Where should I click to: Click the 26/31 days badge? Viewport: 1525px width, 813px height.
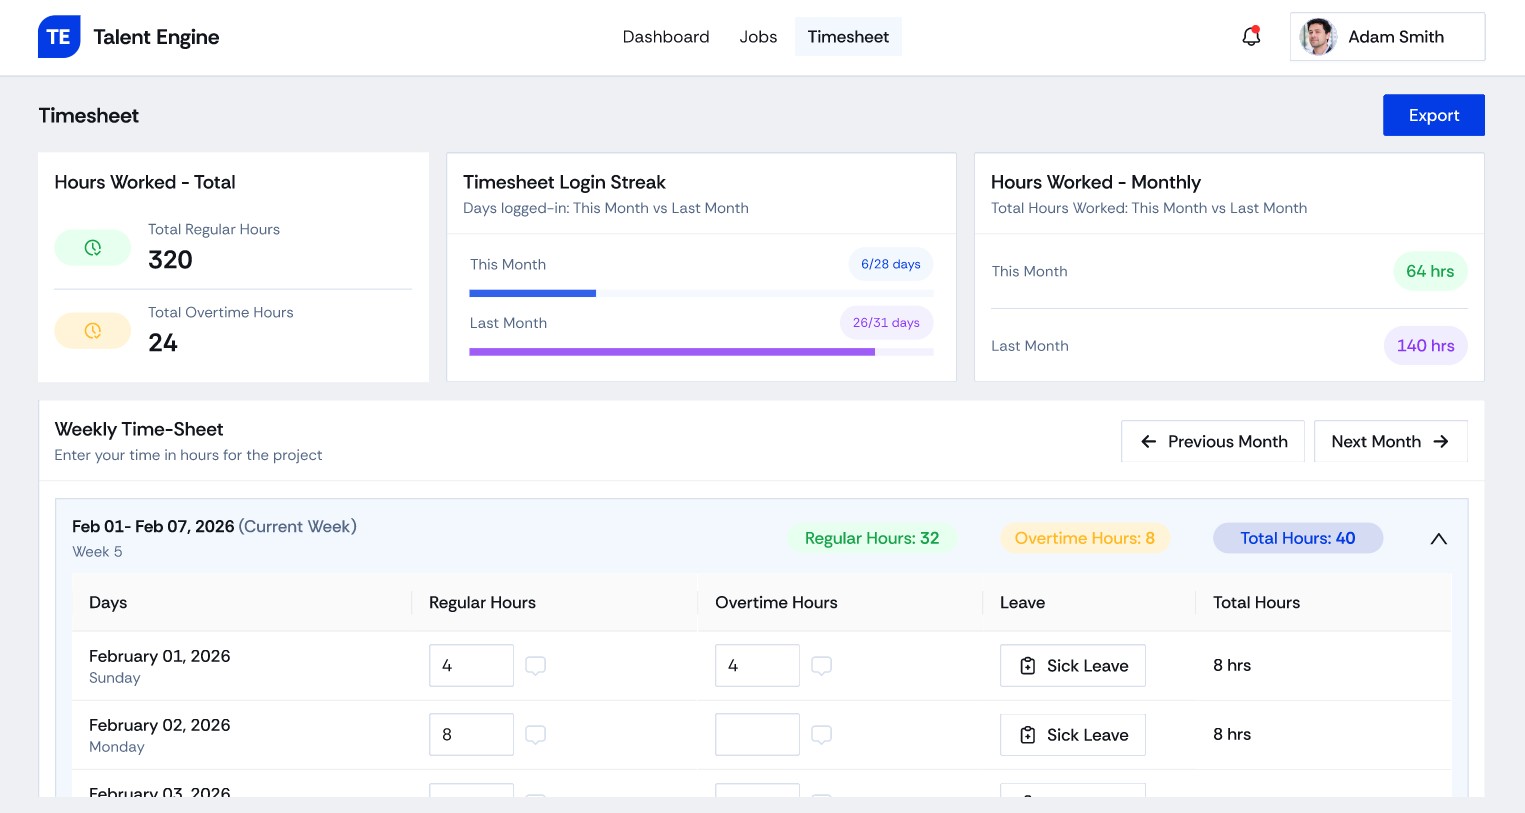tap(886, 322)
